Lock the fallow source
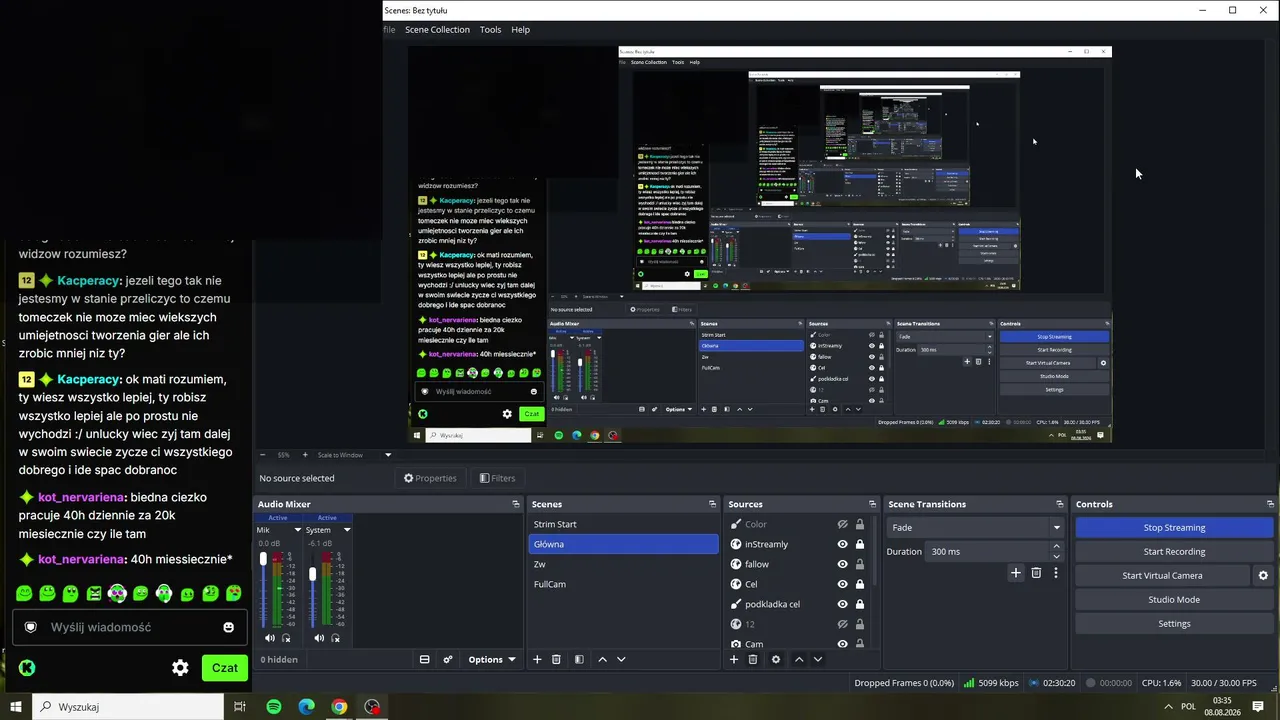Viewport: 1280px width, 720px height. tap(859, 564)
